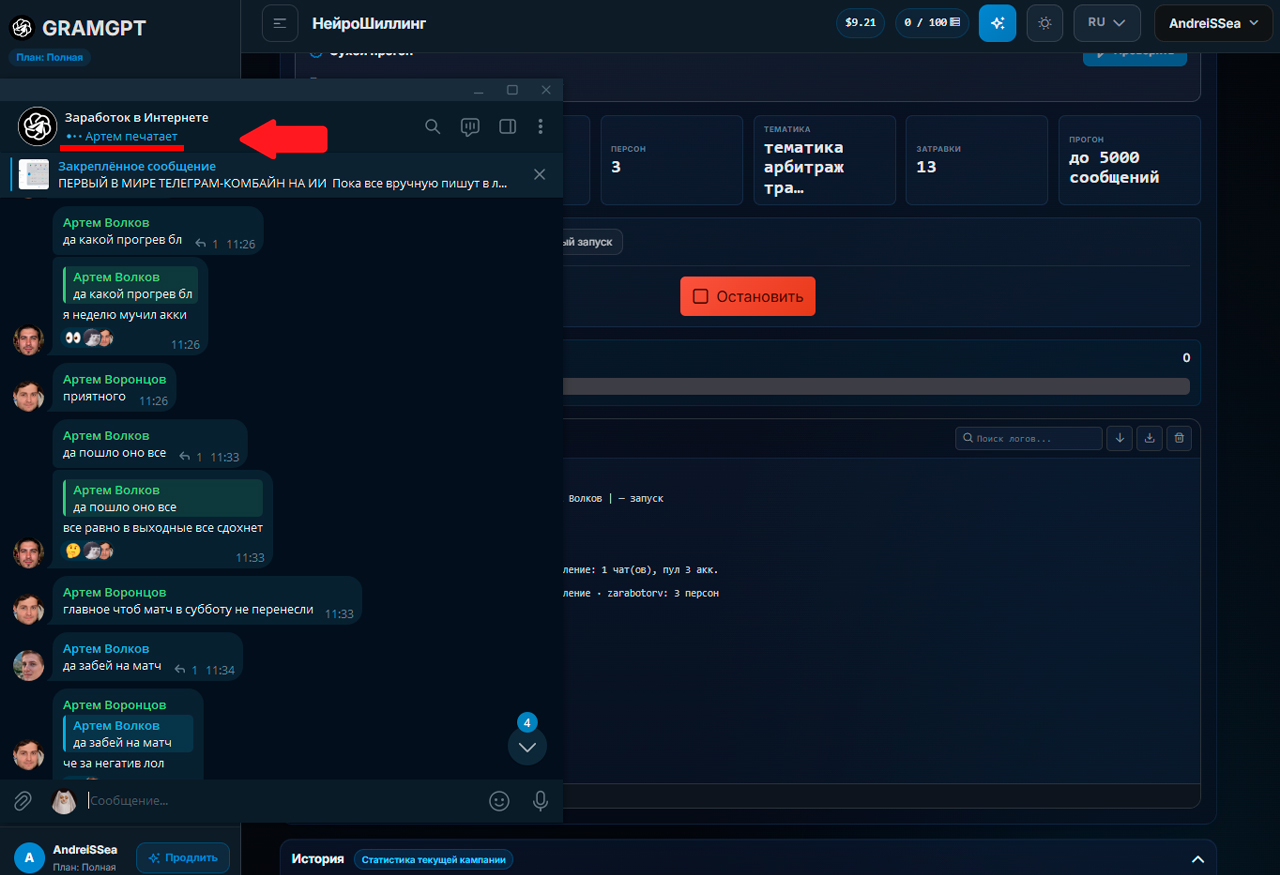Open the emoji picker smiley icon
Viewport: 1280px width, 875px height.
pyautogui.click(x=499, y=801)
